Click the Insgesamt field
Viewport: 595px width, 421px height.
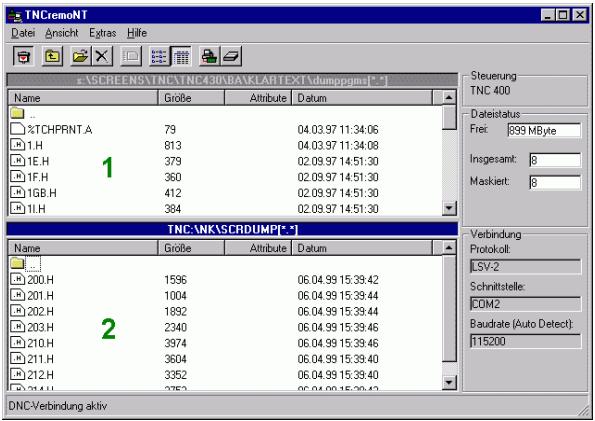[555, 160]
